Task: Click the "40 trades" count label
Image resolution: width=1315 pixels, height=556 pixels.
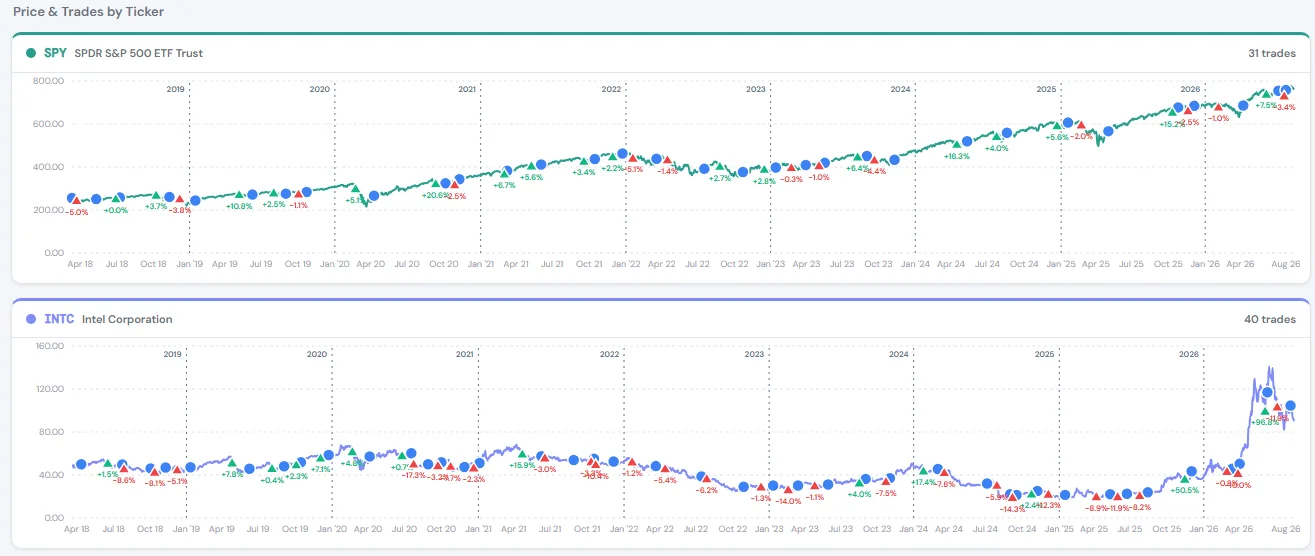Action: tap(1272, 319)
